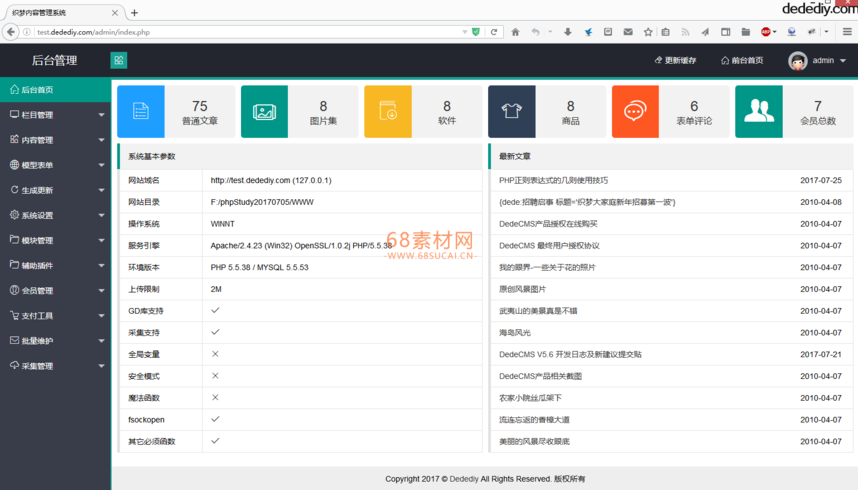Click the clipboard toolbar icon
Screen dimensions: 858x490
click(x=665, y=32)
